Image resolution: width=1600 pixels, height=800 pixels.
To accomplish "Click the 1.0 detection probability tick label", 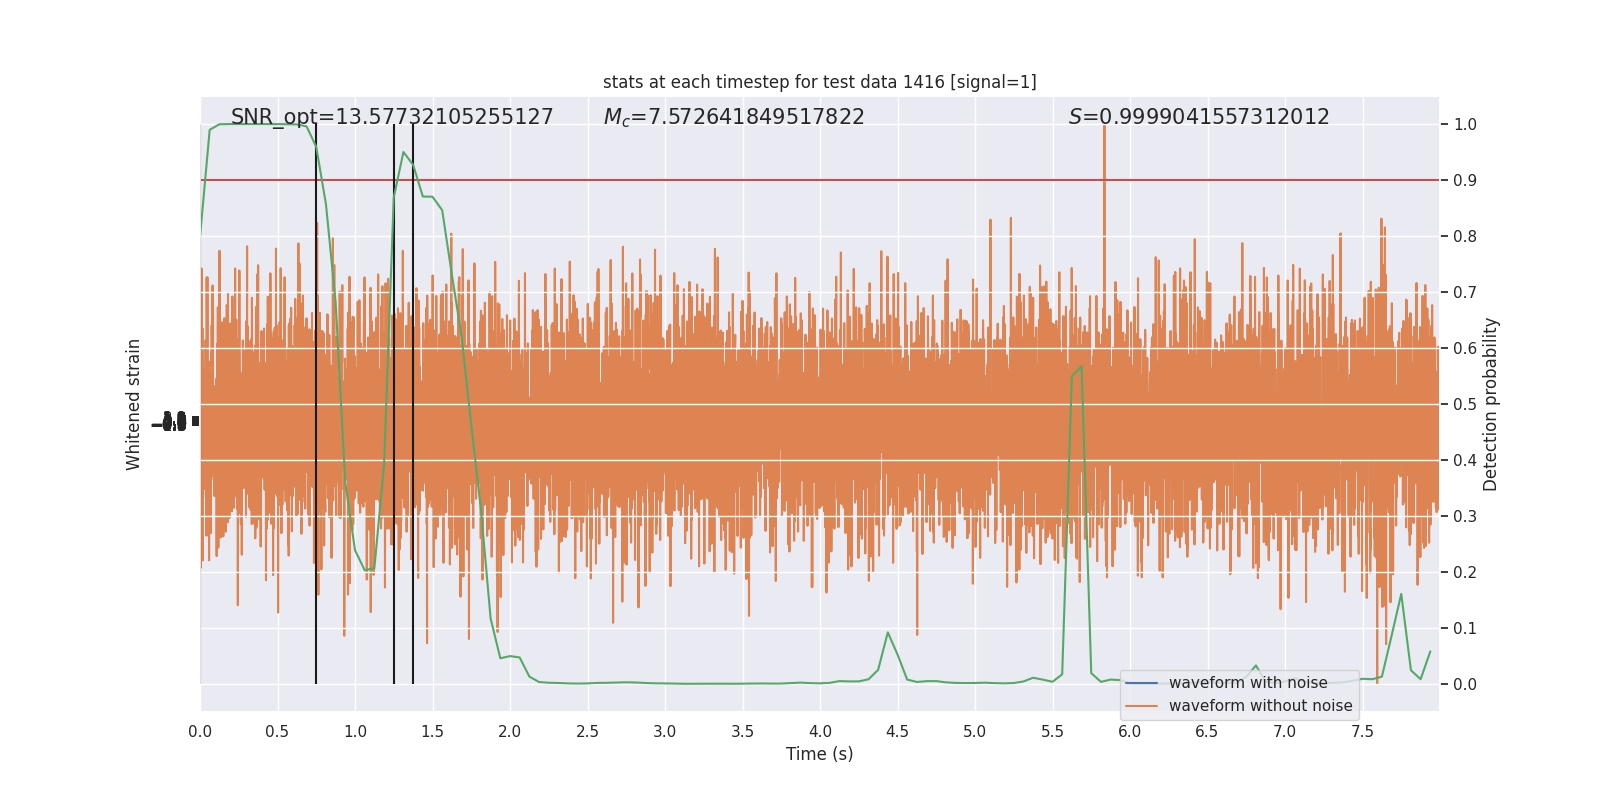I will (1465, 125).
